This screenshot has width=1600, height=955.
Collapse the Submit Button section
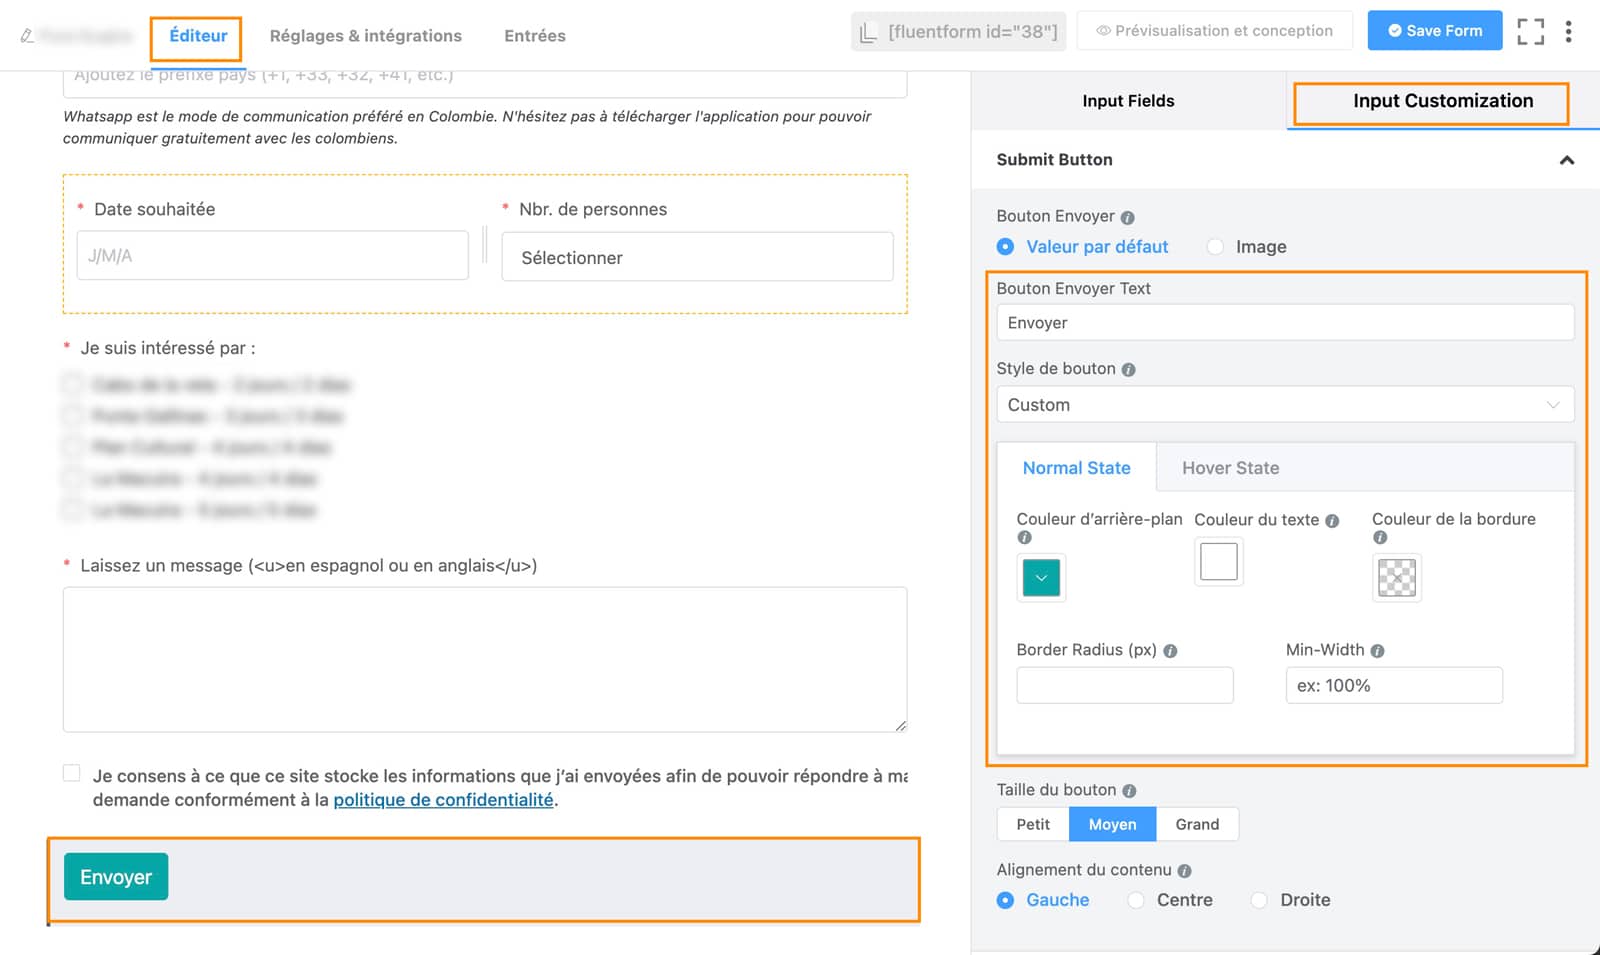pyautogui.click(x=1568, y=159)
